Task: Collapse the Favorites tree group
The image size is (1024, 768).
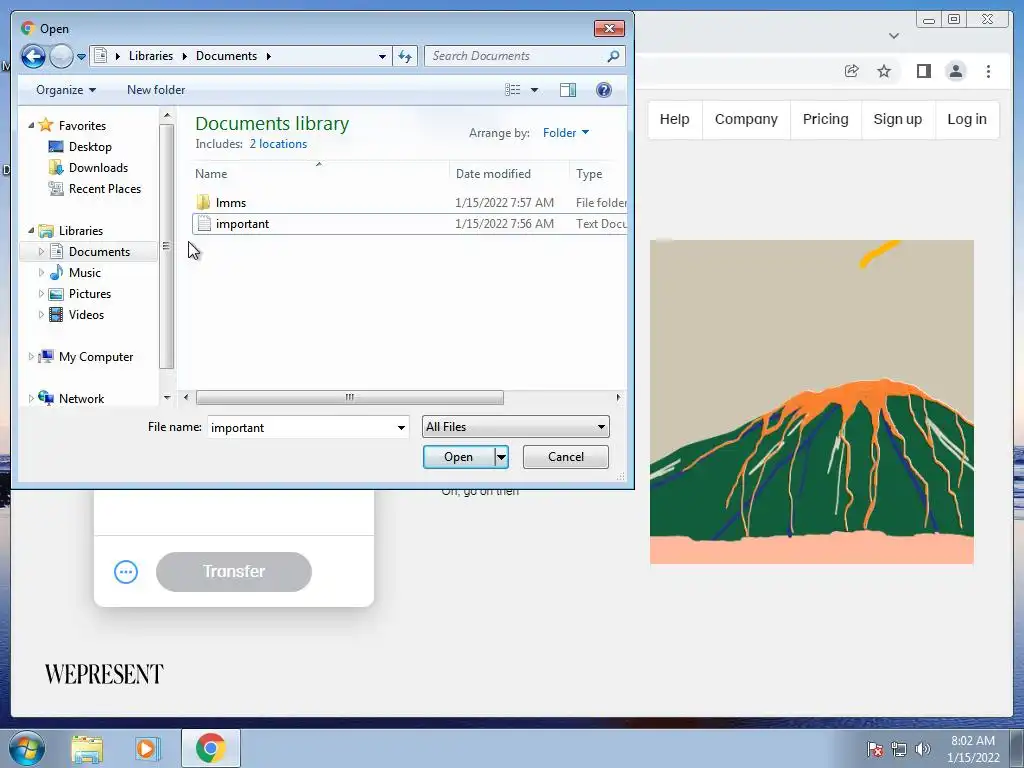Action: pos(31,125)
